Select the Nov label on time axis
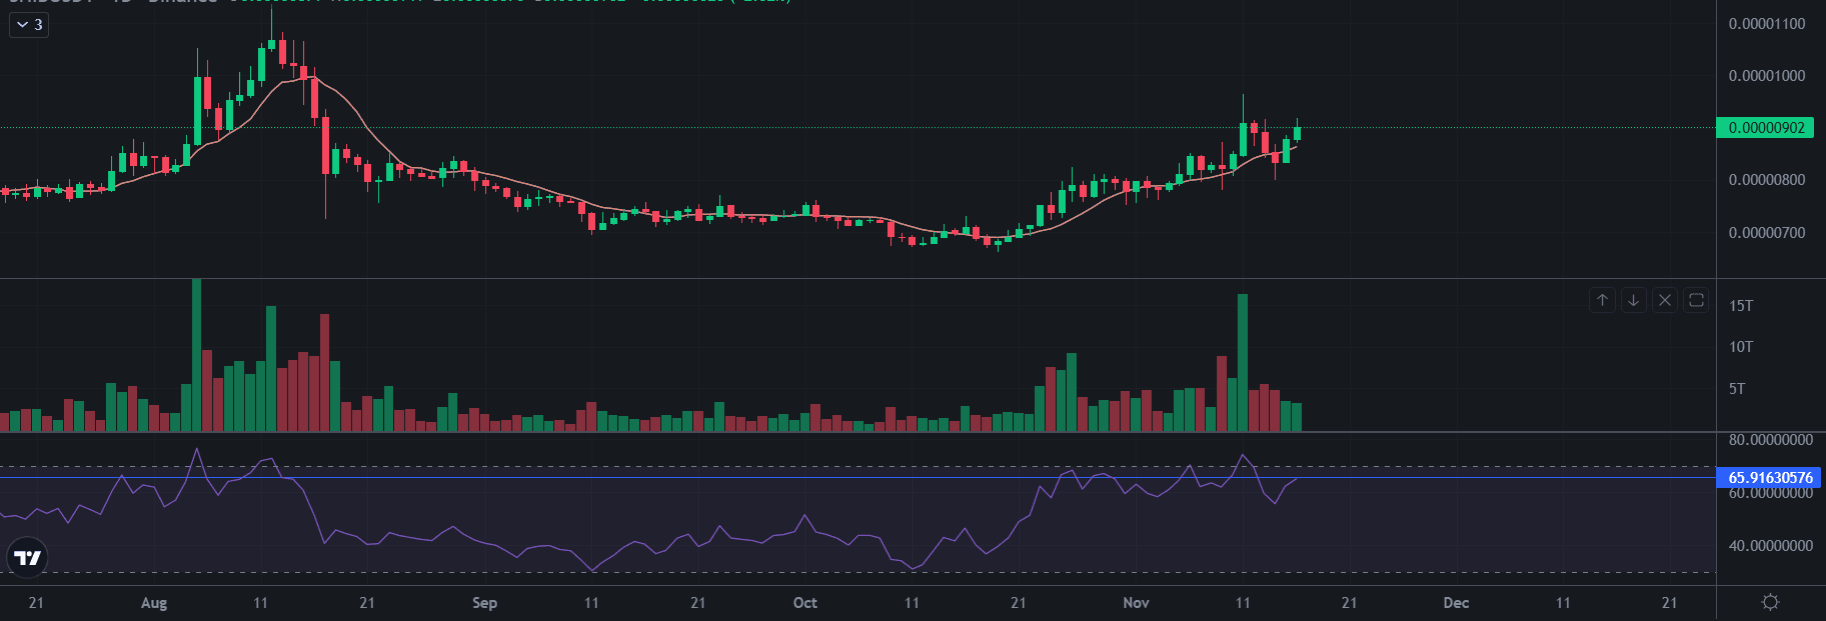This screenshot has height=621, width=1826. point(1136,603)
